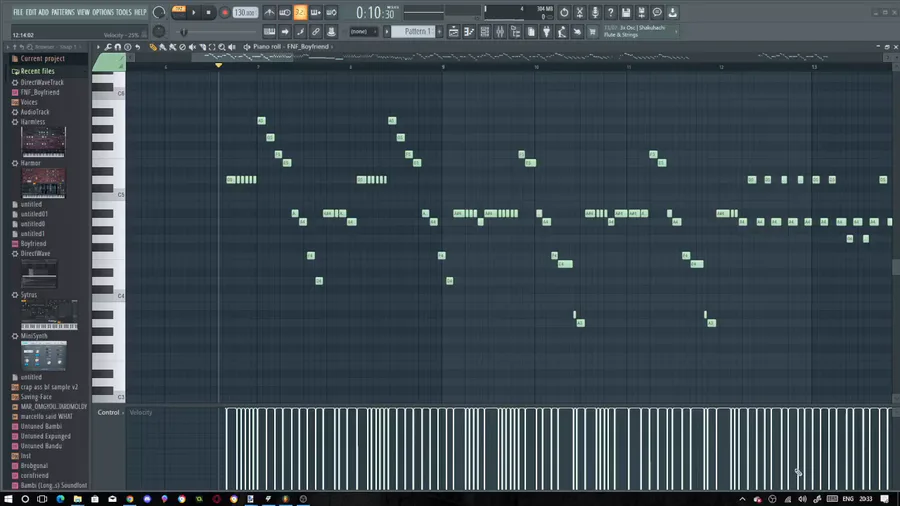This screenshot has height=506, width=900.
Task: Toggle the Browser view icon
Action: [515, 32]
